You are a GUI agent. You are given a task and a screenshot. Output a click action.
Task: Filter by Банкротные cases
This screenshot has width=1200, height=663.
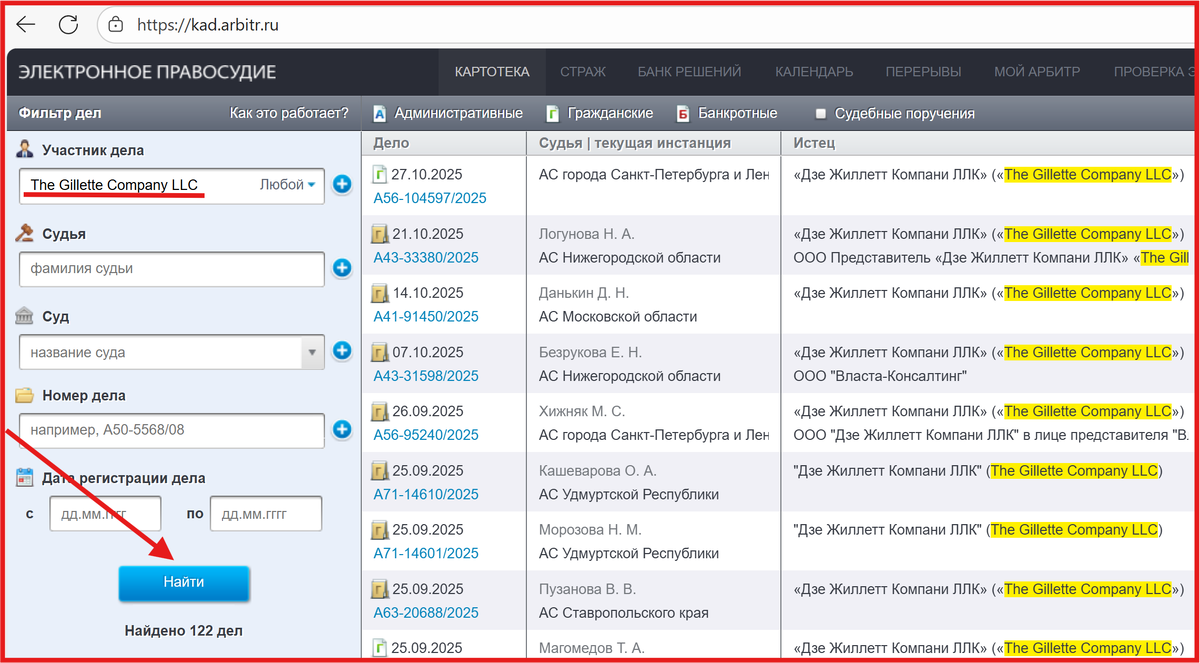point(727,113)
